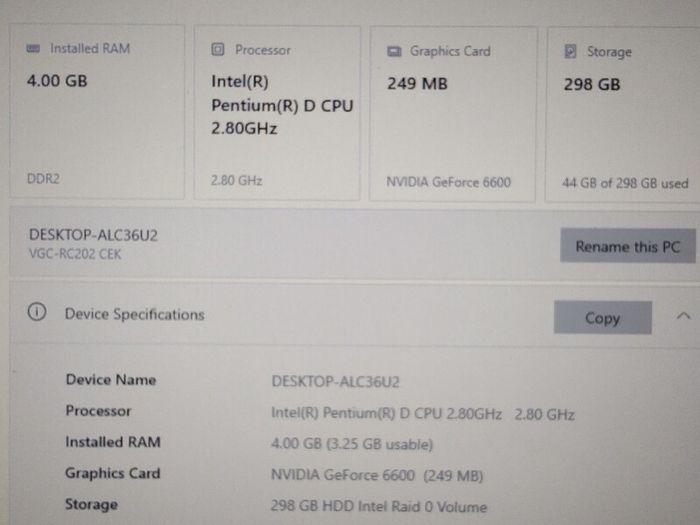The height and width of the screenshot is (525, 700).
Task: Click the VGC-RC202 CEK model text
Action: pos(75,254)
